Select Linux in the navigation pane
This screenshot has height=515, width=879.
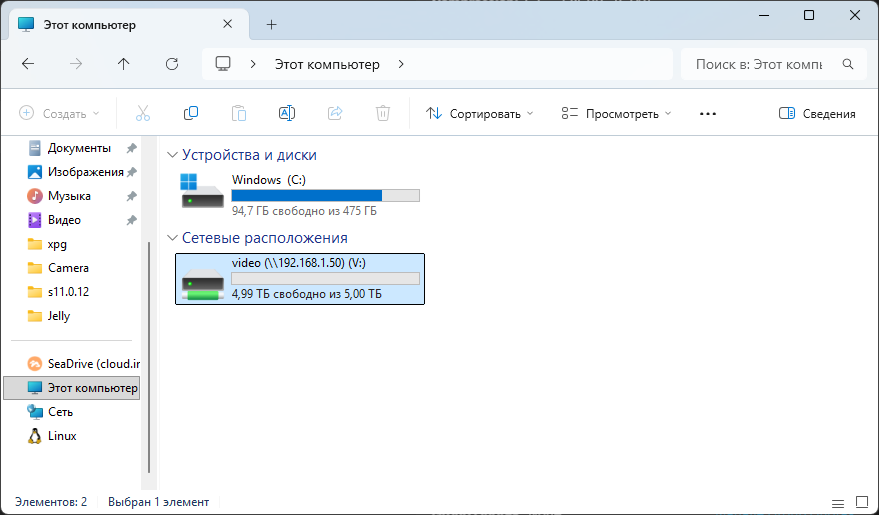[x=62, y=436]
